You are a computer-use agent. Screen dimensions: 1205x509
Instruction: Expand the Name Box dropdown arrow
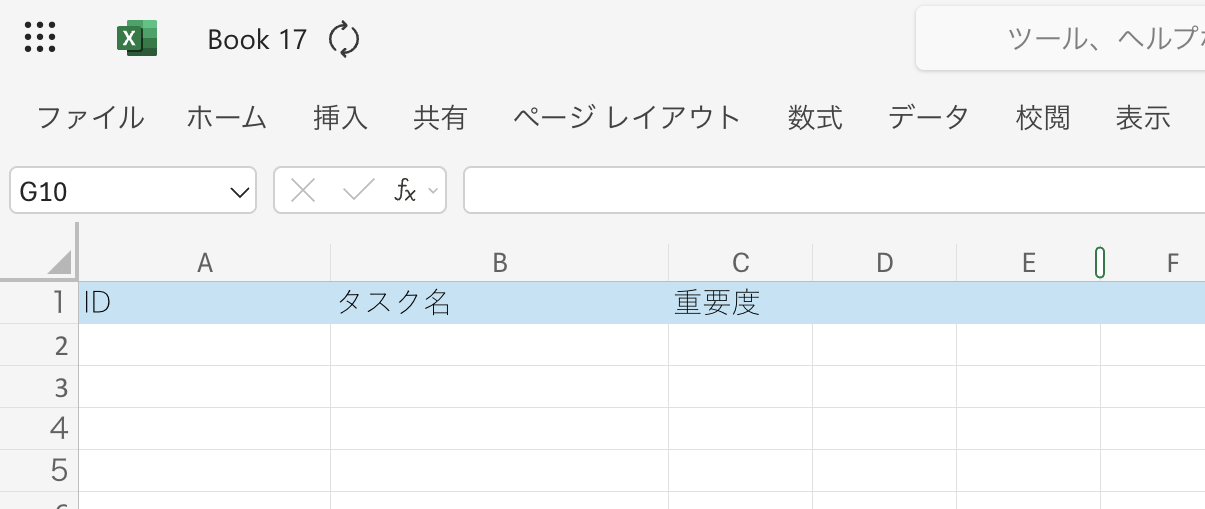(239, 191)
